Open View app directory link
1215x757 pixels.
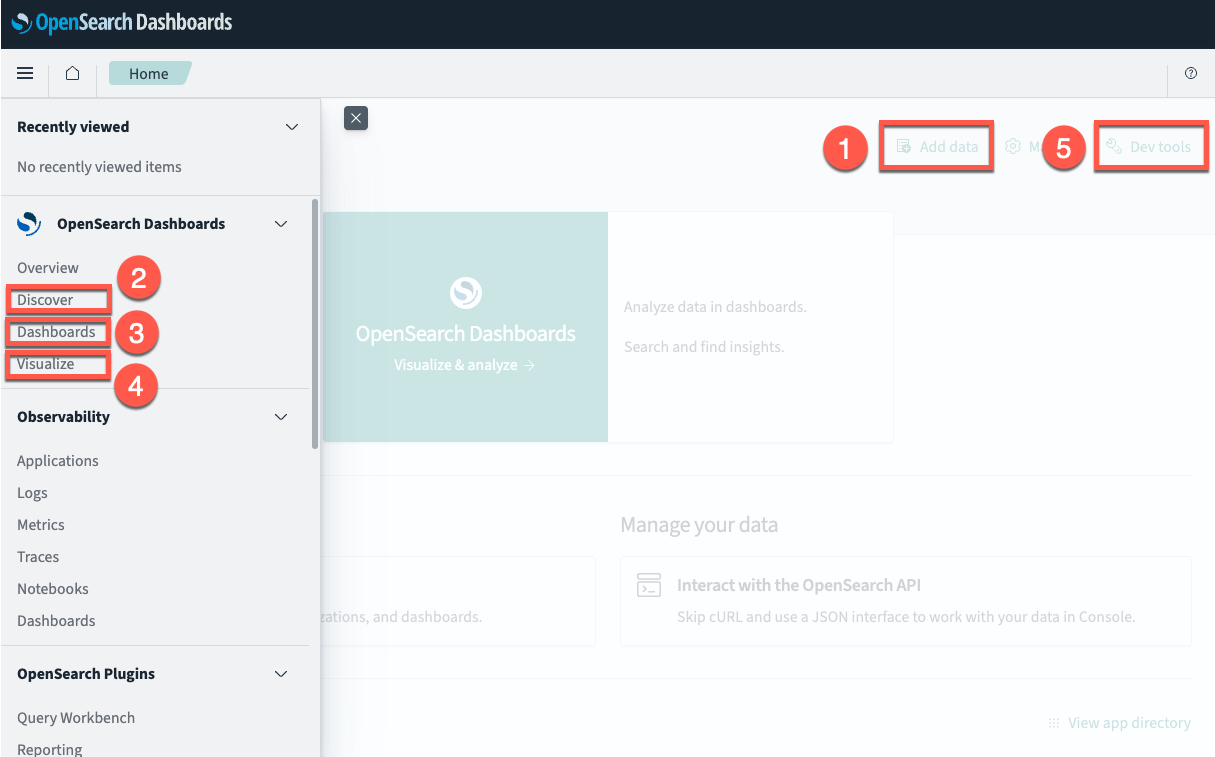point(1129,723)
